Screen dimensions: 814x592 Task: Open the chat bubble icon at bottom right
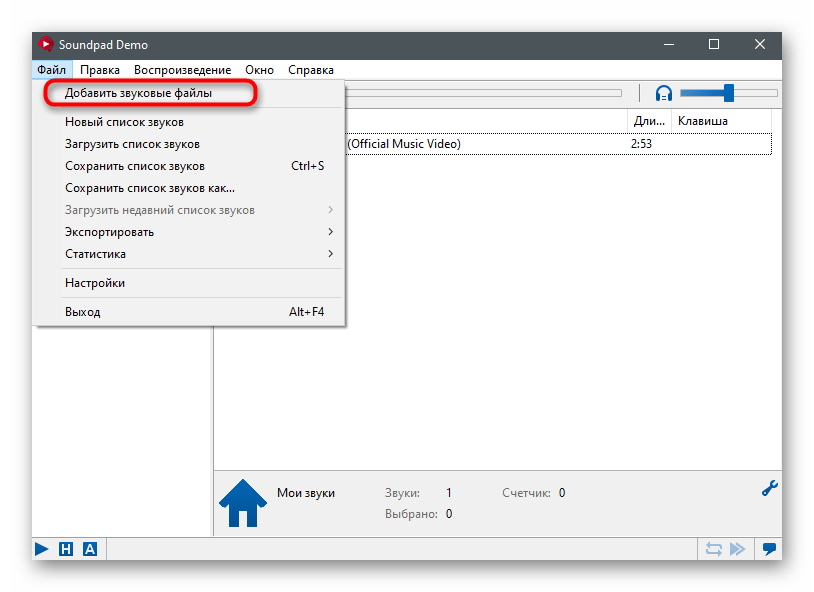pos(769,549)
